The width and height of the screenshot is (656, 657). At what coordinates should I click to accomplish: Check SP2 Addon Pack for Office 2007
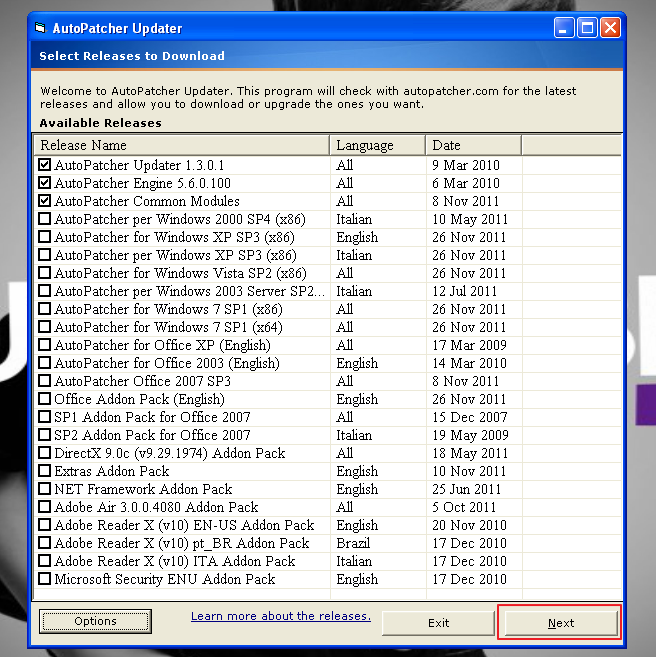44,435
